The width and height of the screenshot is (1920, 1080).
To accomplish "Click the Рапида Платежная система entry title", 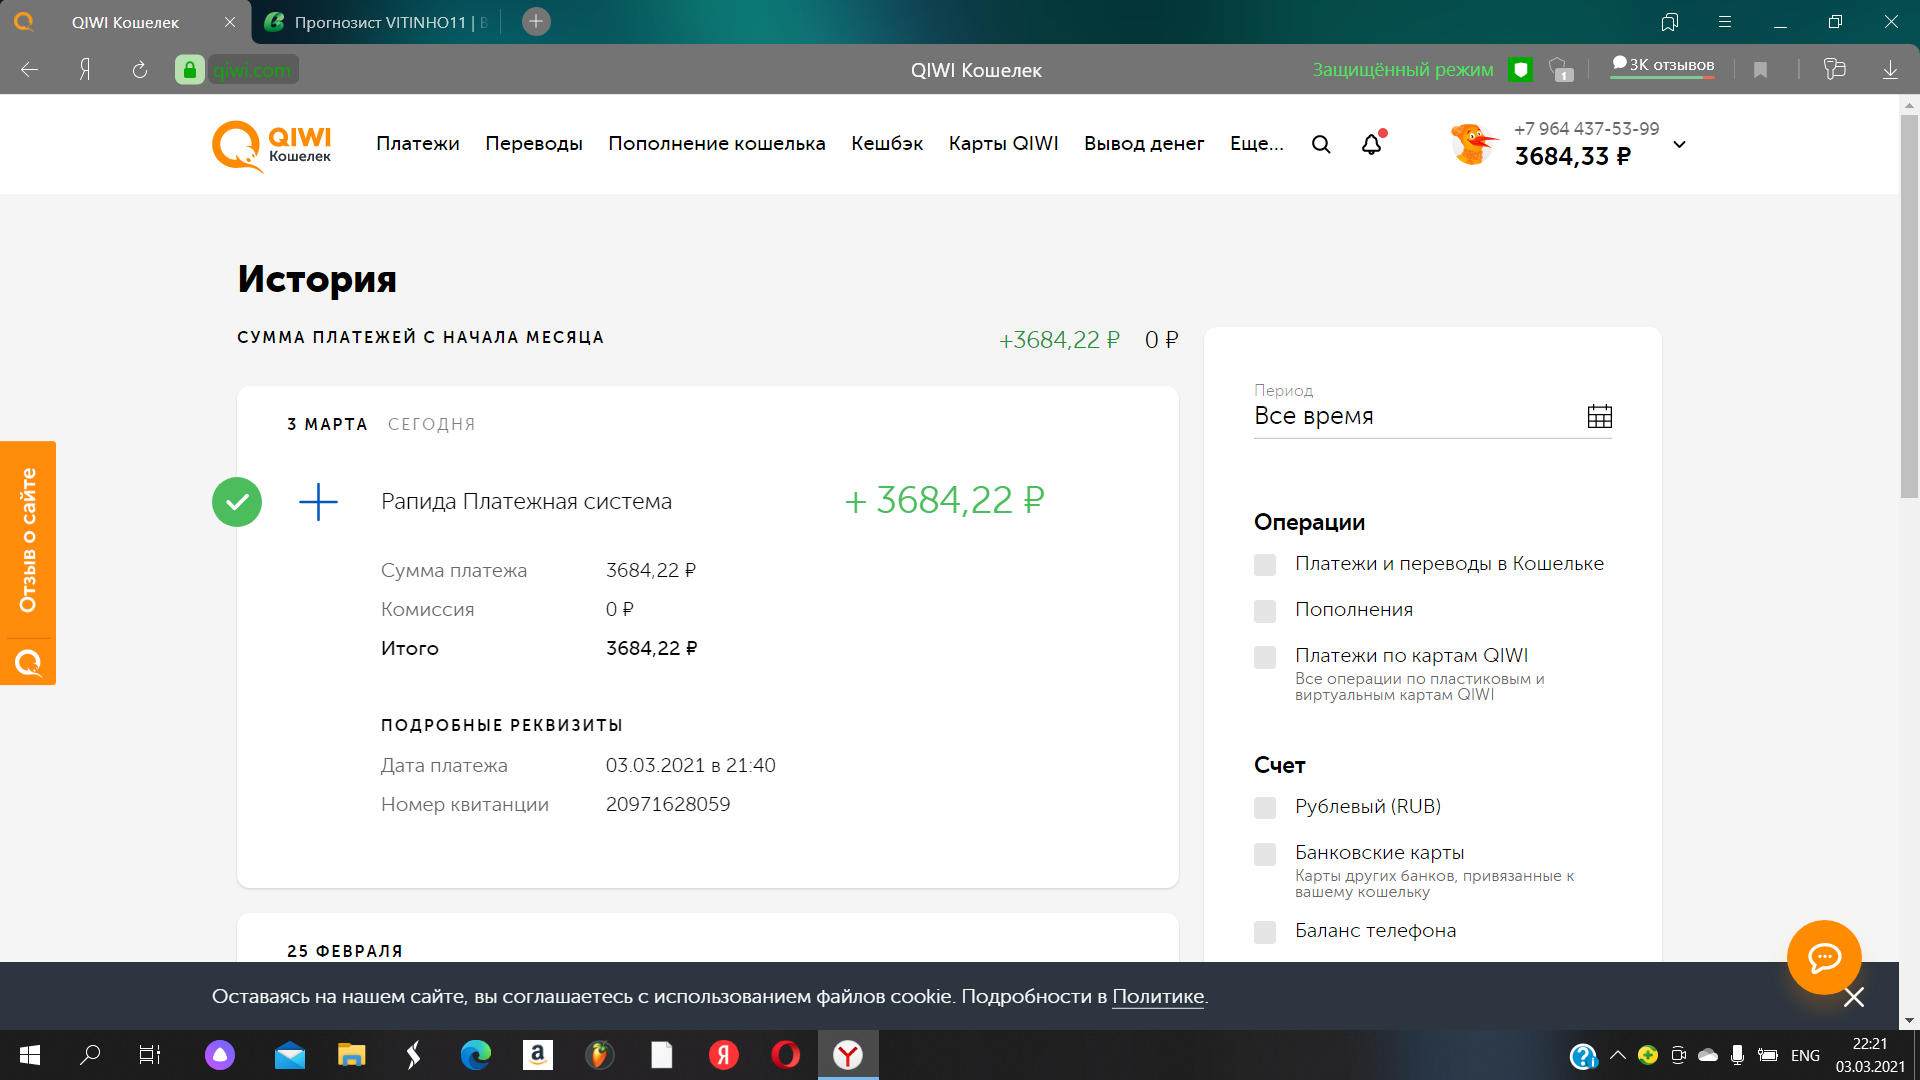I will tap(526, 502).
